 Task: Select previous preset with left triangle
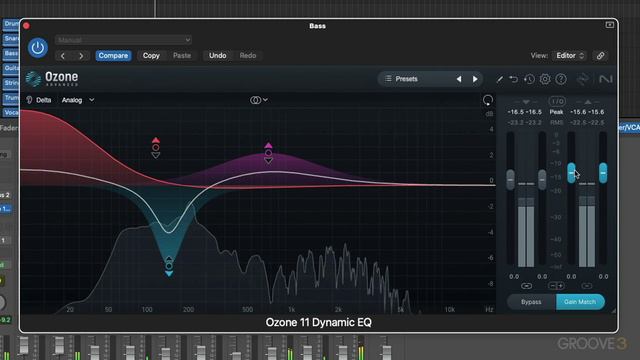point(459,79)
